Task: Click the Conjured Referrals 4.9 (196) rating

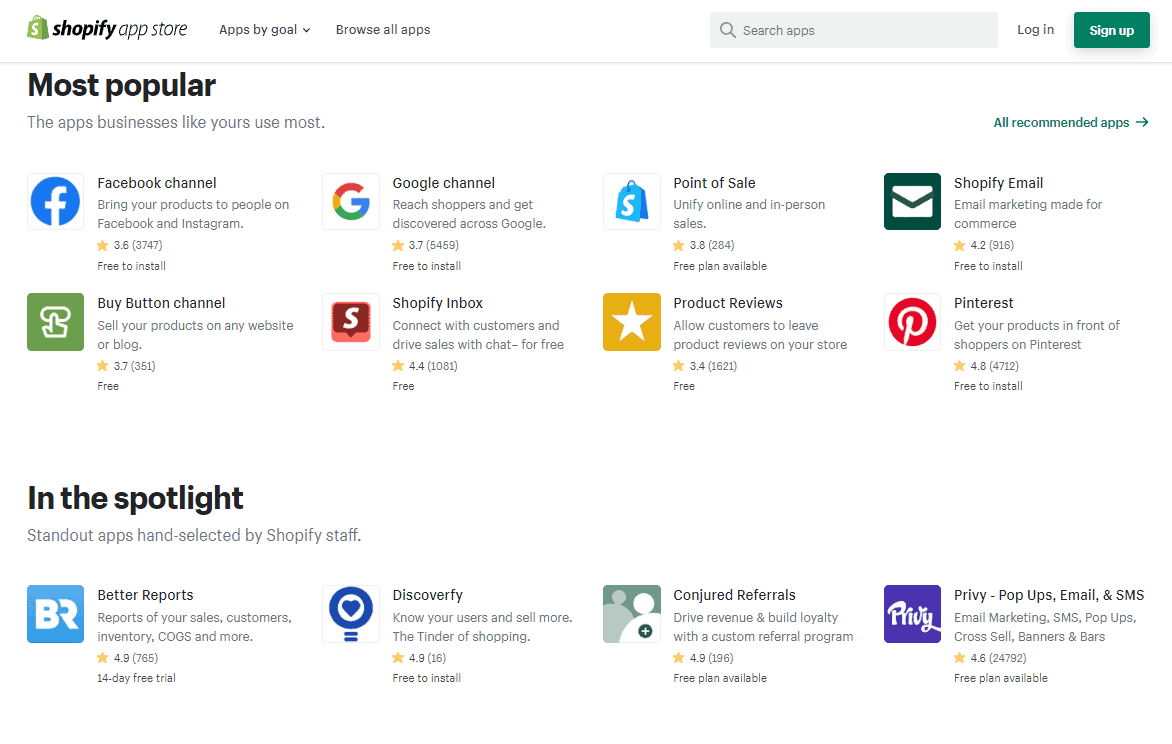Action: [703, 658]
